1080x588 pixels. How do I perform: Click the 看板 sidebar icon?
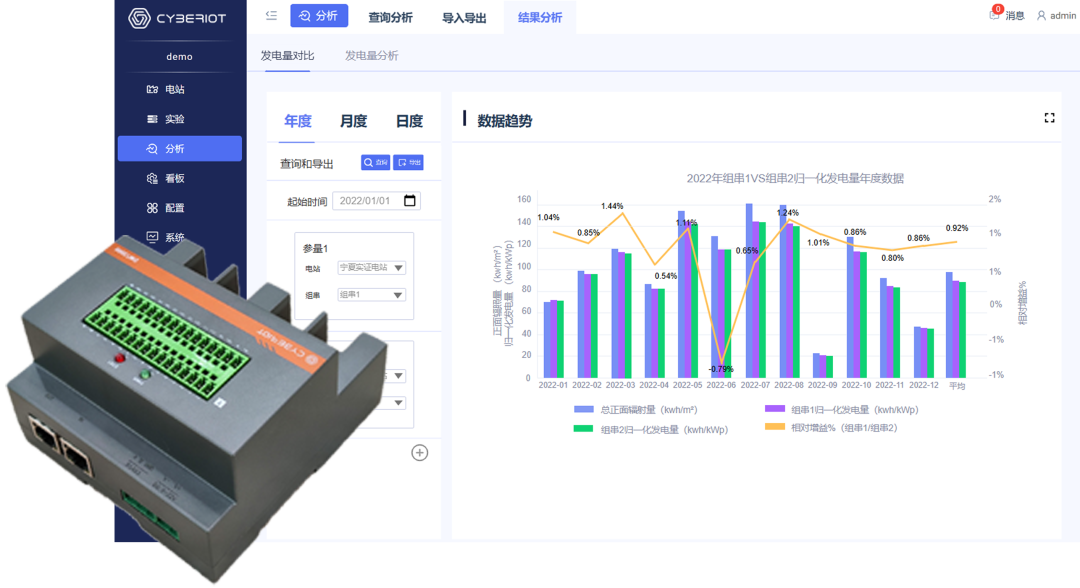point(152,178)
